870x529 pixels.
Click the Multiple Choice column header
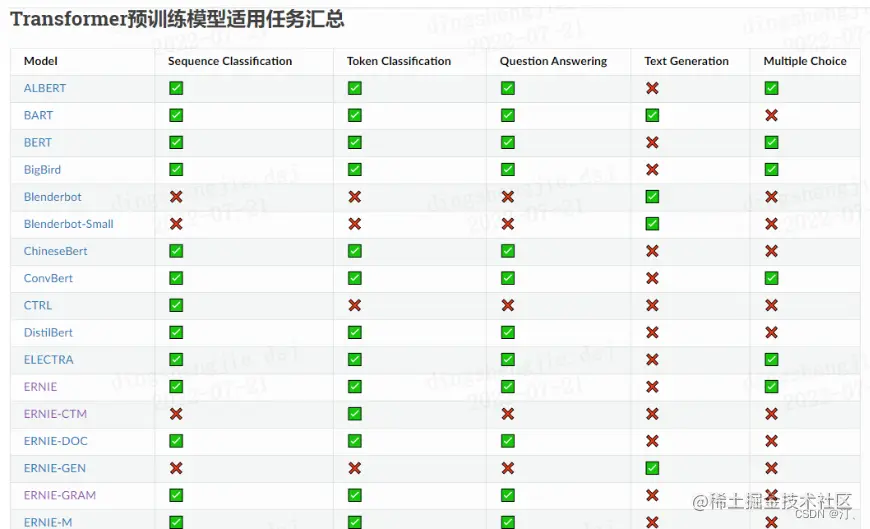tap(805, 61)
